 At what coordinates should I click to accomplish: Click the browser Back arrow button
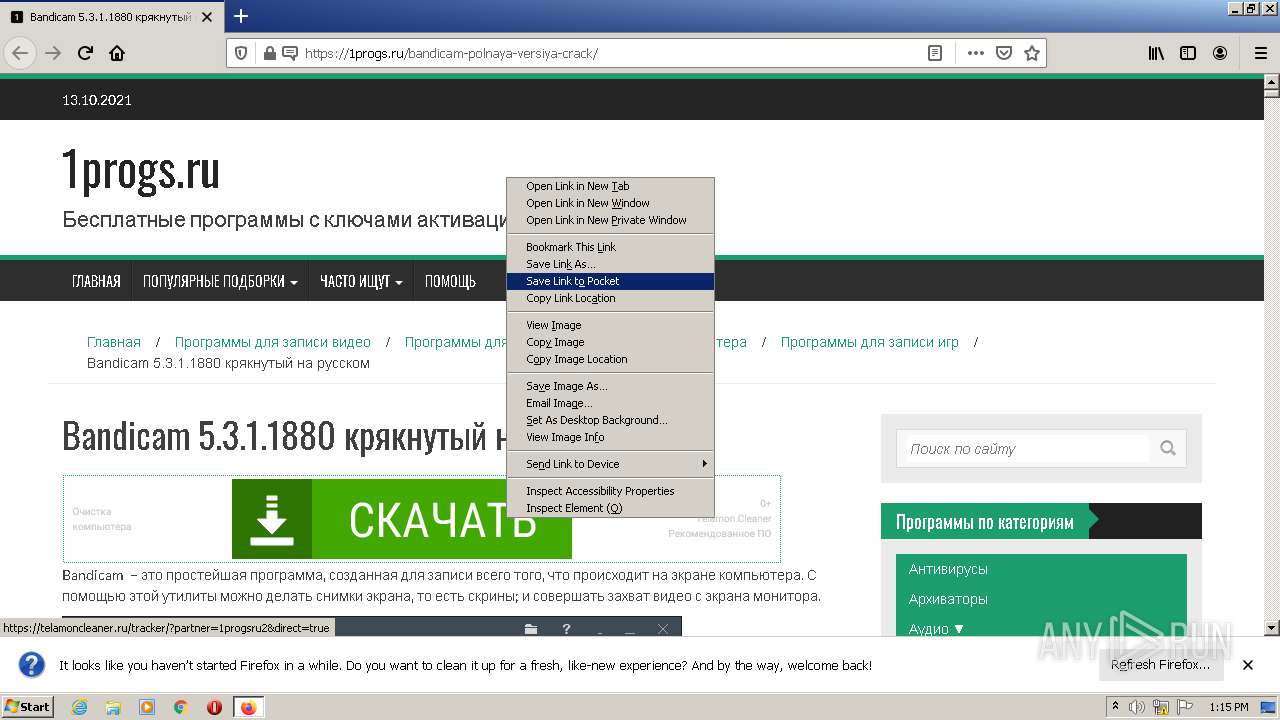click(x=20, y=53)
